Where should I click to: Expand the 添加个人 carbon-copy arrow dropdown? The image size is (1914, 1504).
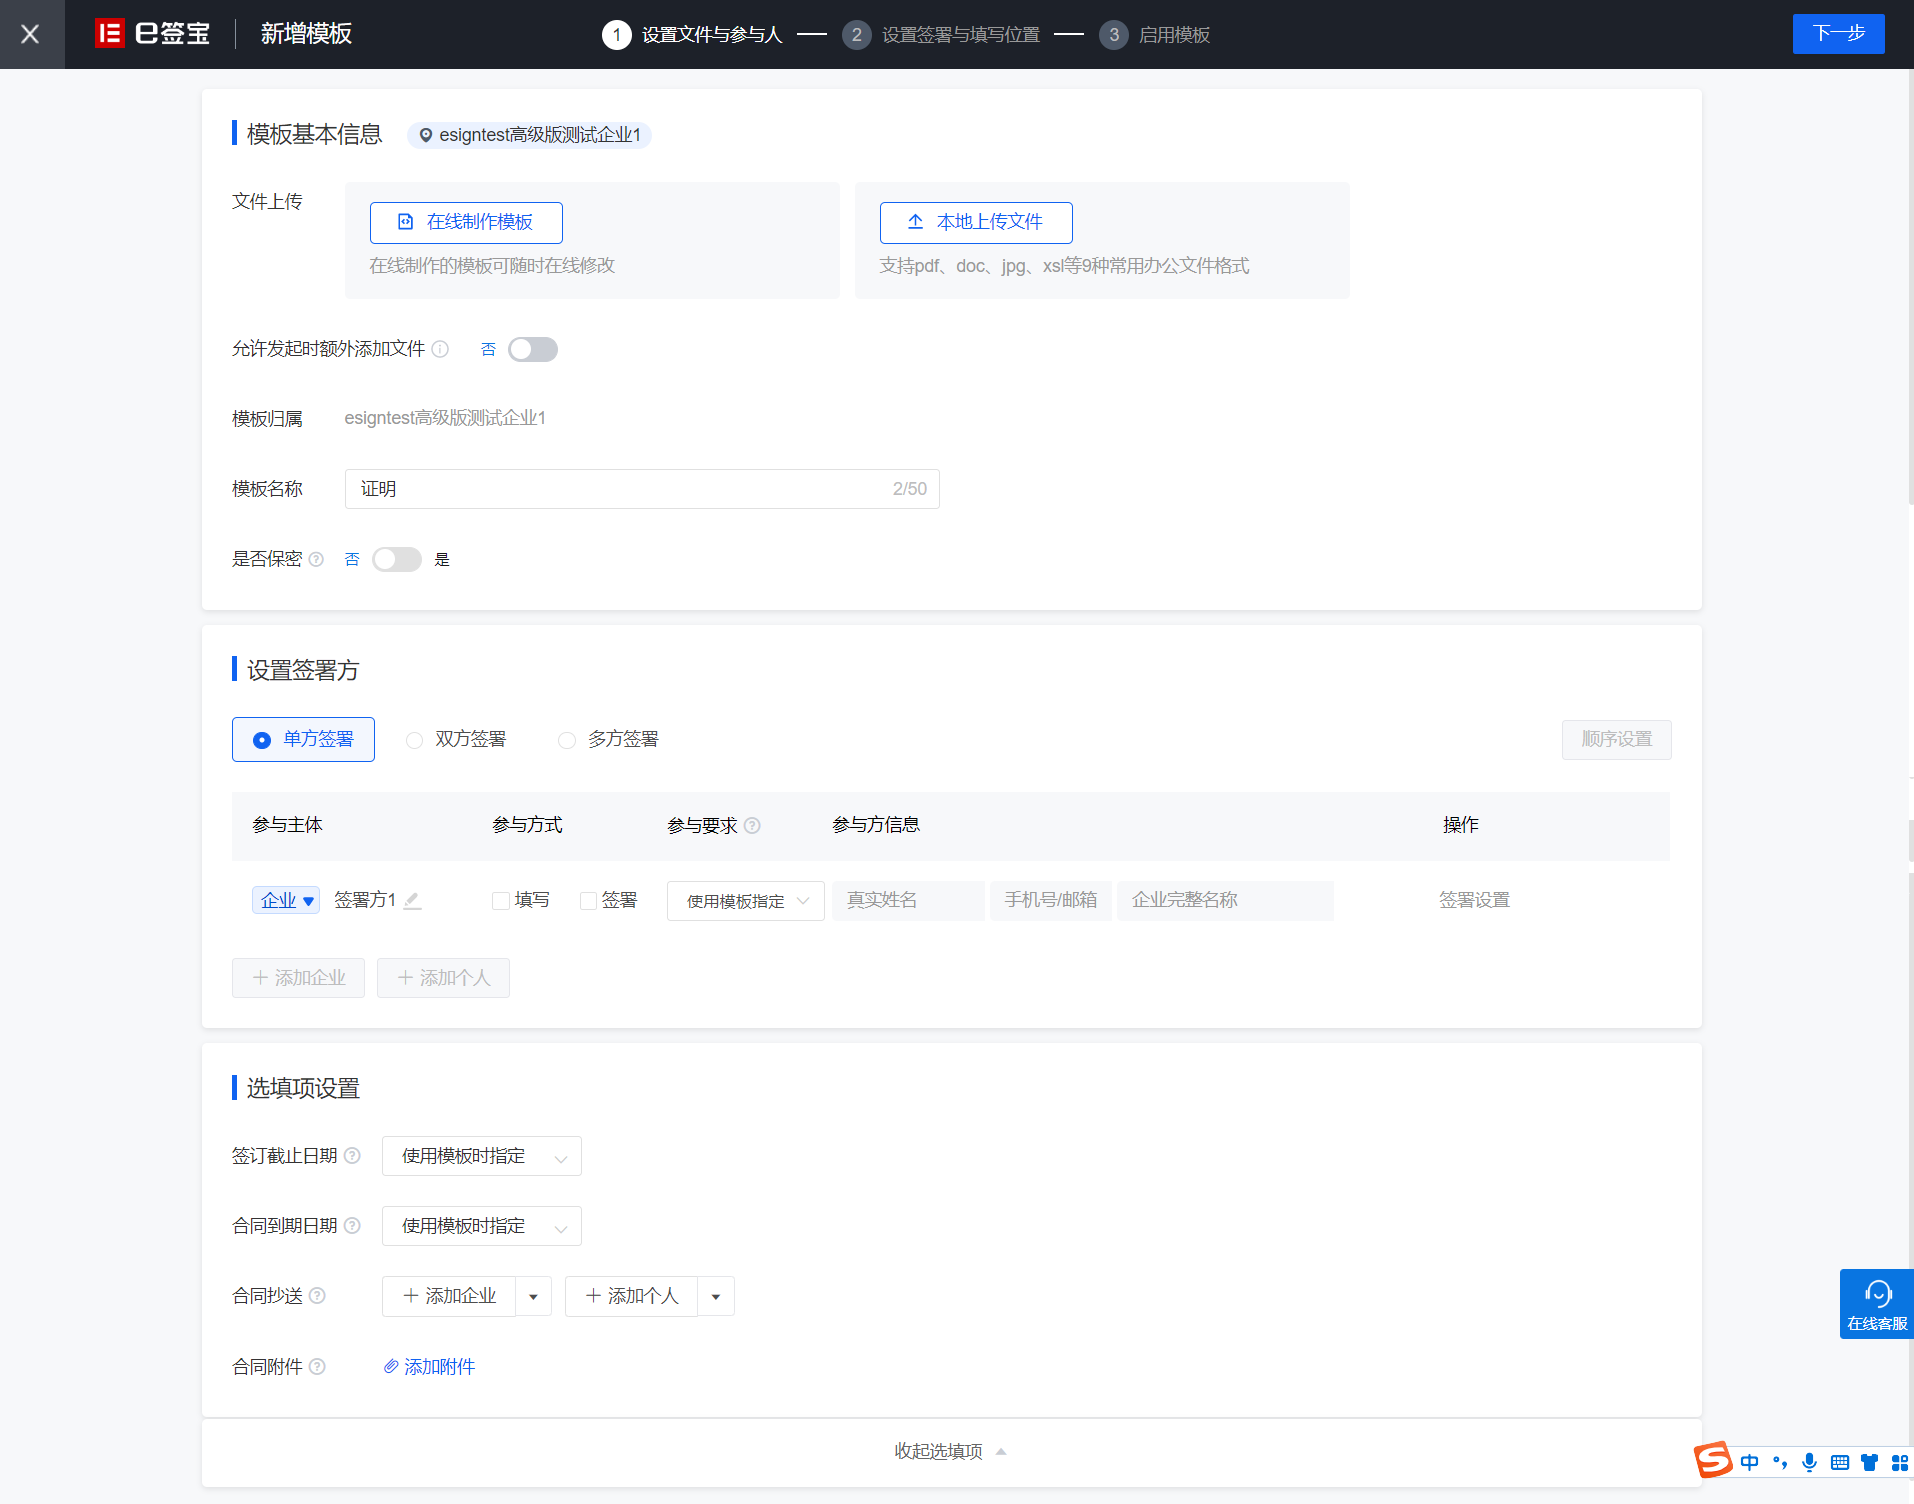click(x=716, y=1296)
